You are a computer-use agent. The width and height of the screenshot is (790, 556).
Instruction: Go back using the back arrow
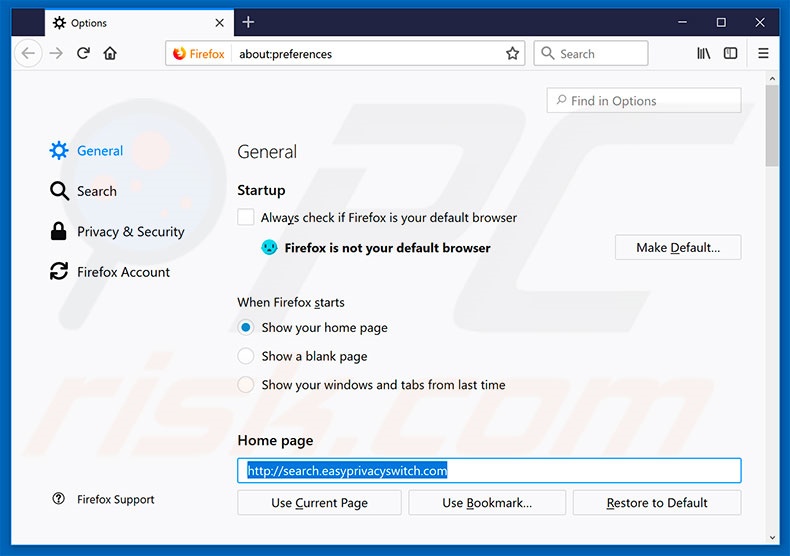(28, 53)
